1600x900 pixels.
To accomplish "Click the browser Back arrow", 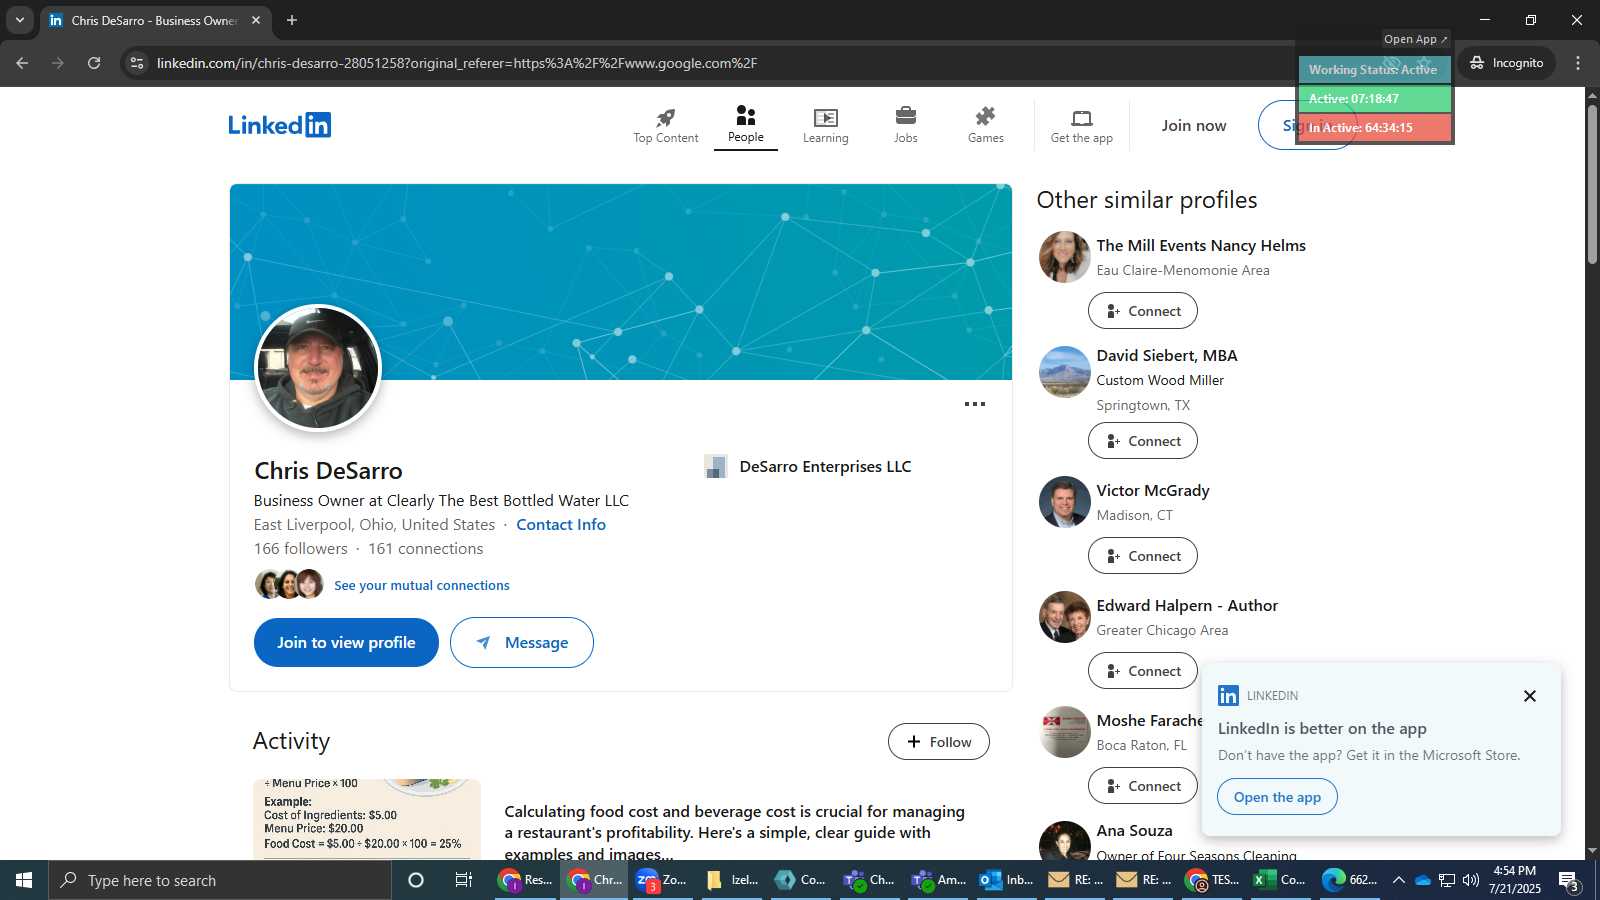I will [22, 63].
